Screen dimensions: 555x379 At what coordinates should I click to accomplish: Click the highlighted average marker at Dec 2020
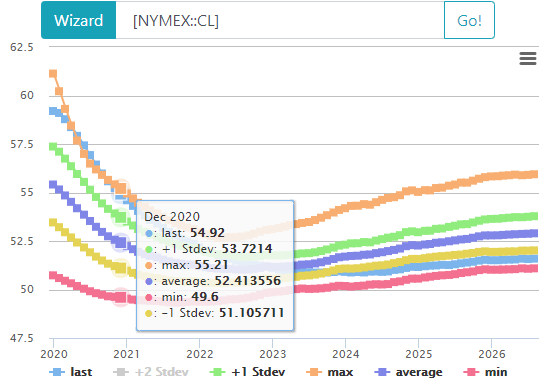pyautogui.click(x=121, y=242)
